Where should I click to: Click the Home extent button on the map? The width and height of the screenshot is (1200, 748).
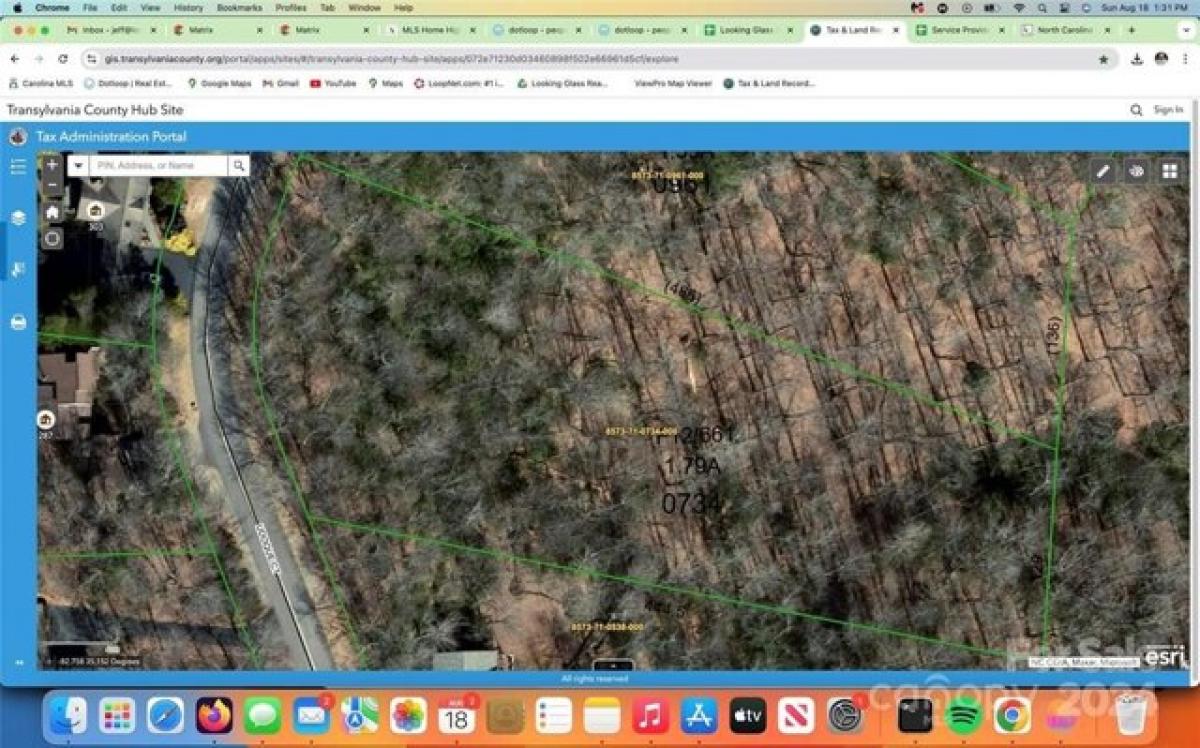[52, 213]
